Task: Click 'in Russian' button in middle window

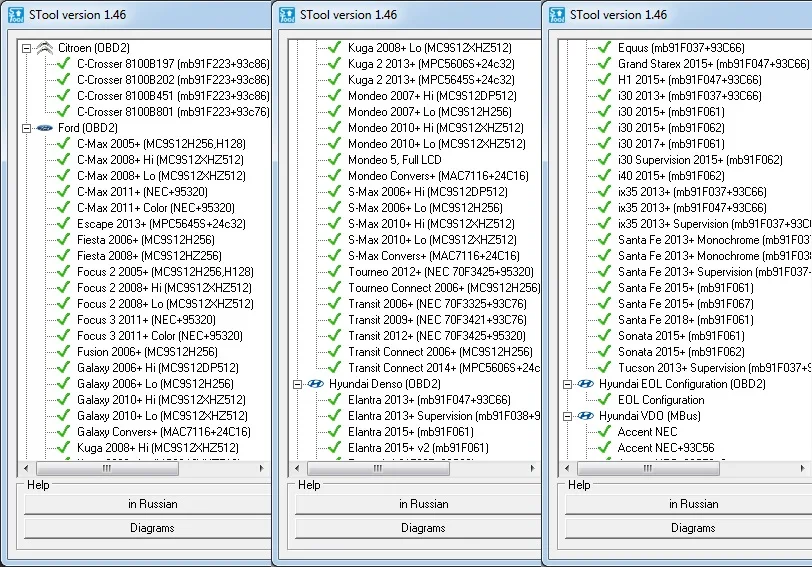Action: pos(418,504)
